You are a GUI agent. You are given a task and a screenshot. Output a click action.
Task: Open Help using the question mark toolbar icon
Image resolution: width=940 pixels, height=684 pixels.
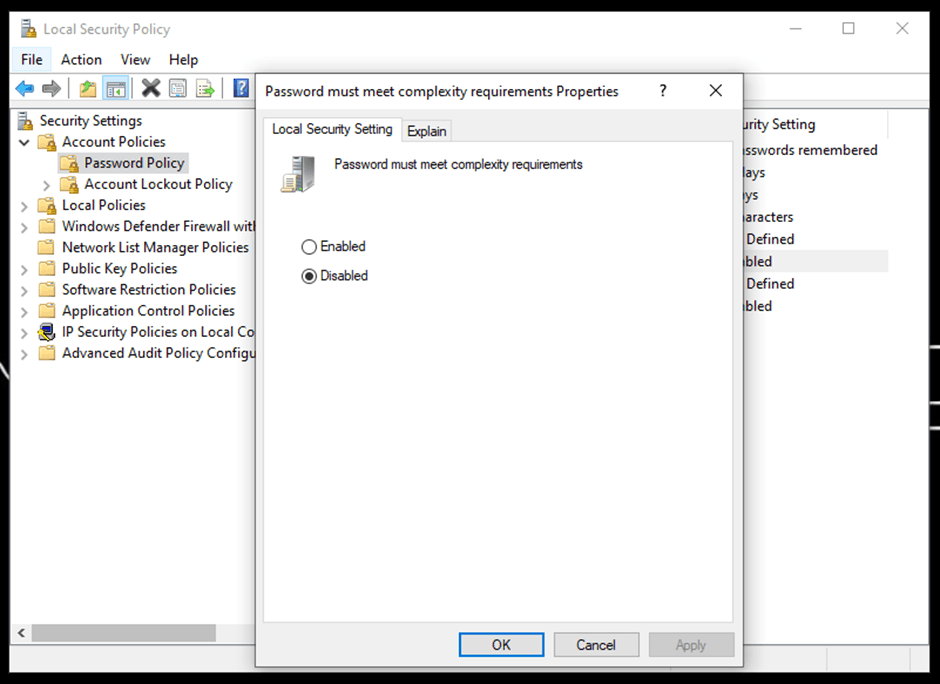[x=240, y=88]
